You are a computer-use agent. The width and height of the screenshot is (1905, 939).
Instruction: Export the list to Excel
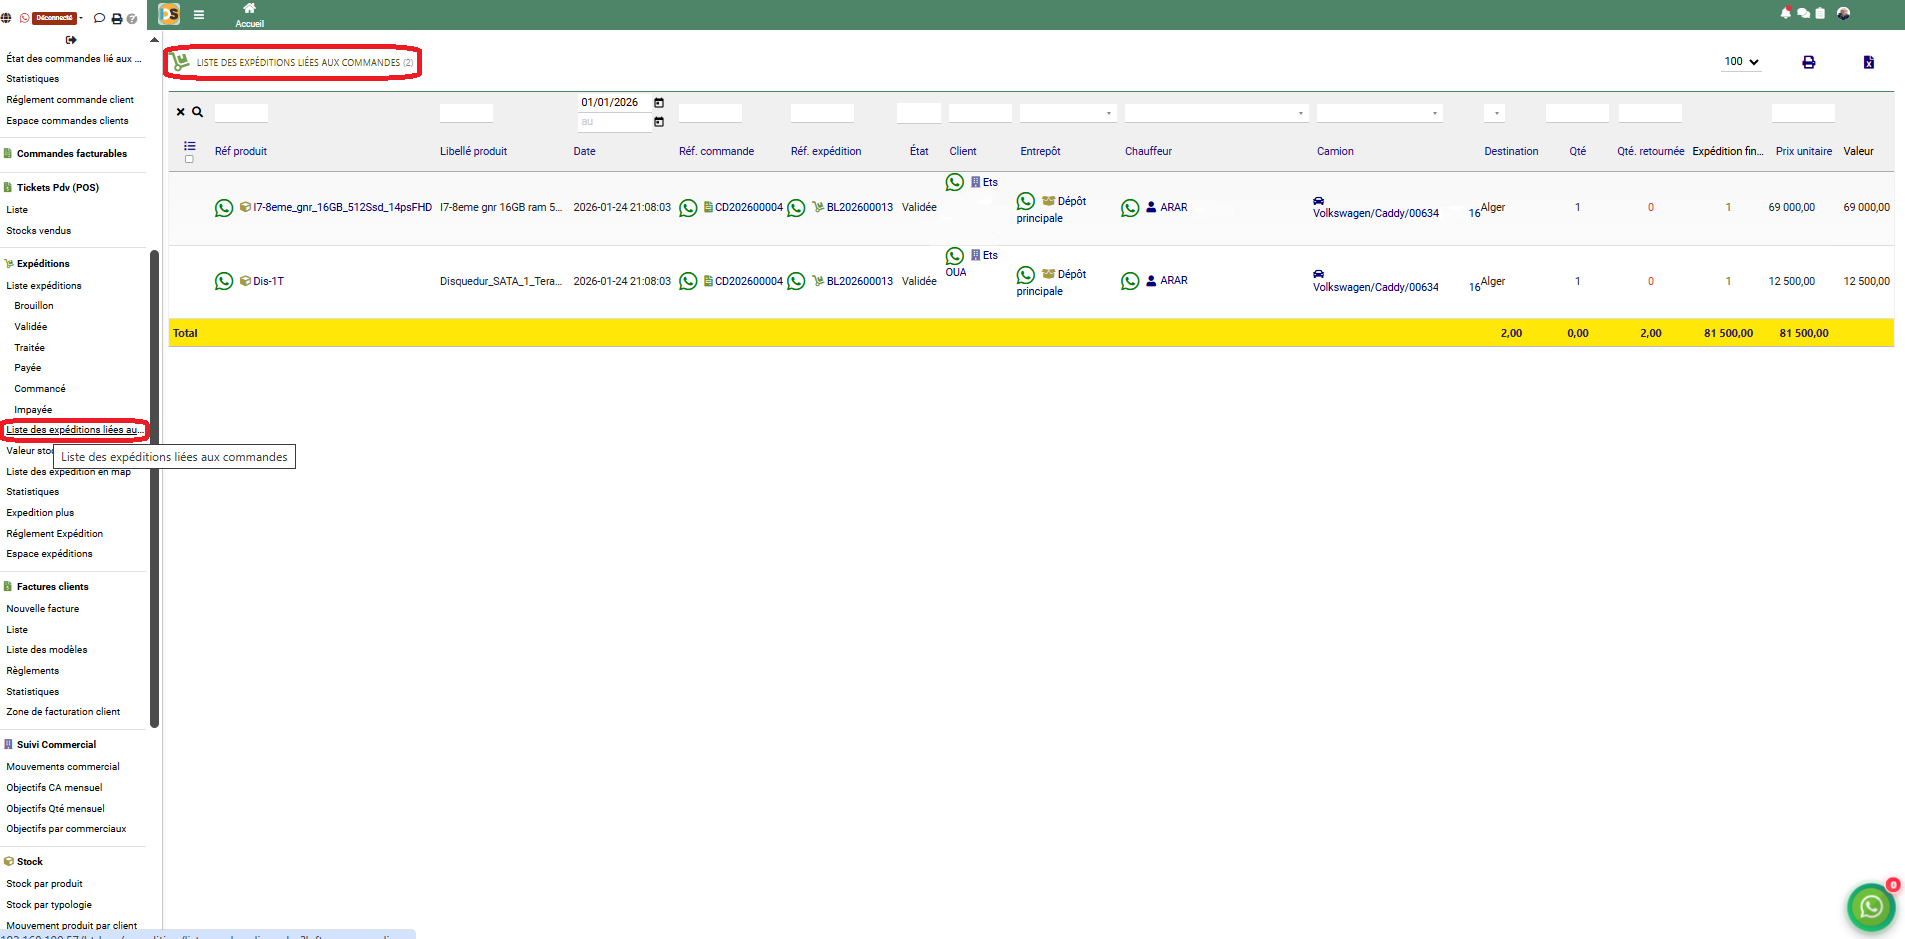(1868, 62)
